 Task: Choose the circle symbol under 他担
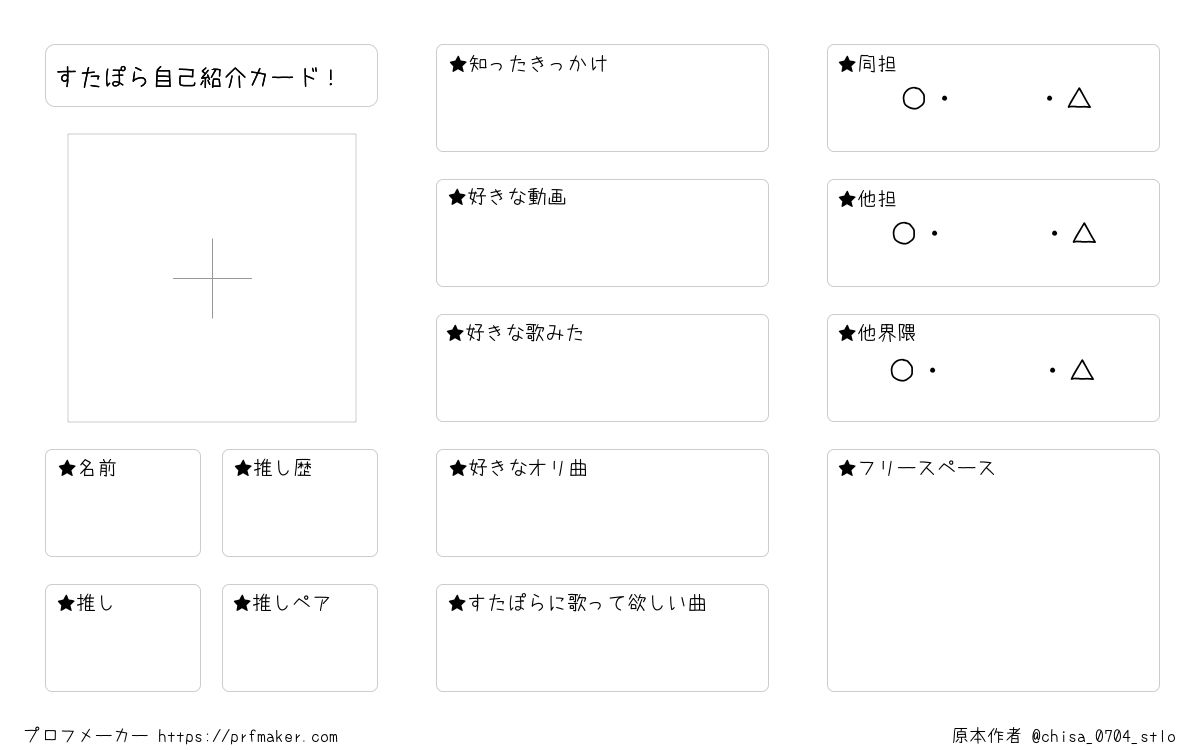pos(903,233)
